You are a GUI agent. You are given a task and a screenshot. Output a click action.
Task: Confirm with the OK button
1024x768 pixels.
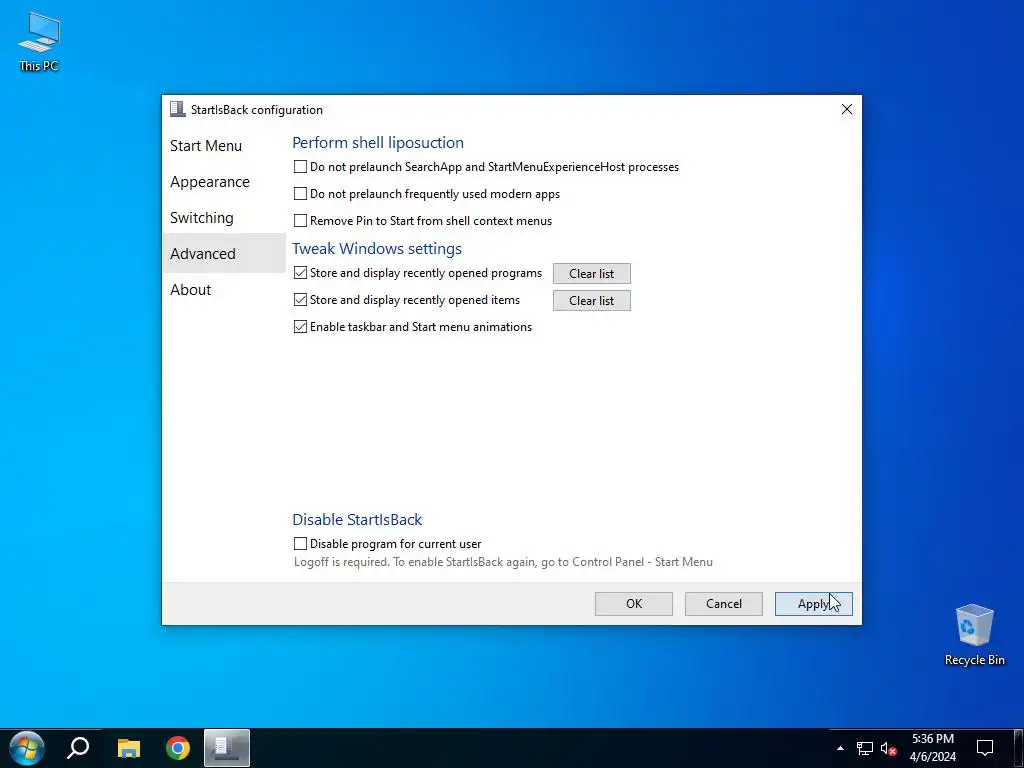633,603
